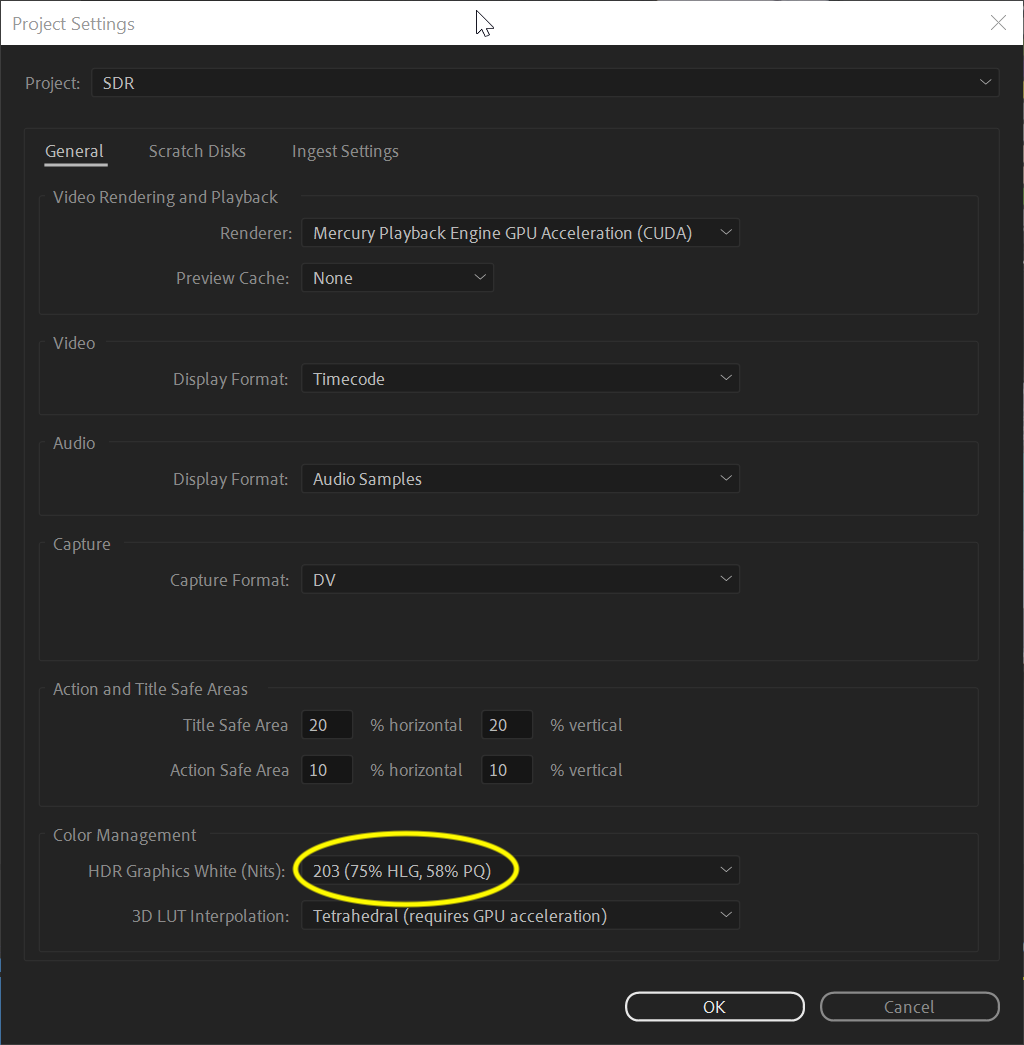The height and width of the screenshot is (1045, 1024).
Task: Open Audio Display Format dropdown
Action: coord(520,479)
